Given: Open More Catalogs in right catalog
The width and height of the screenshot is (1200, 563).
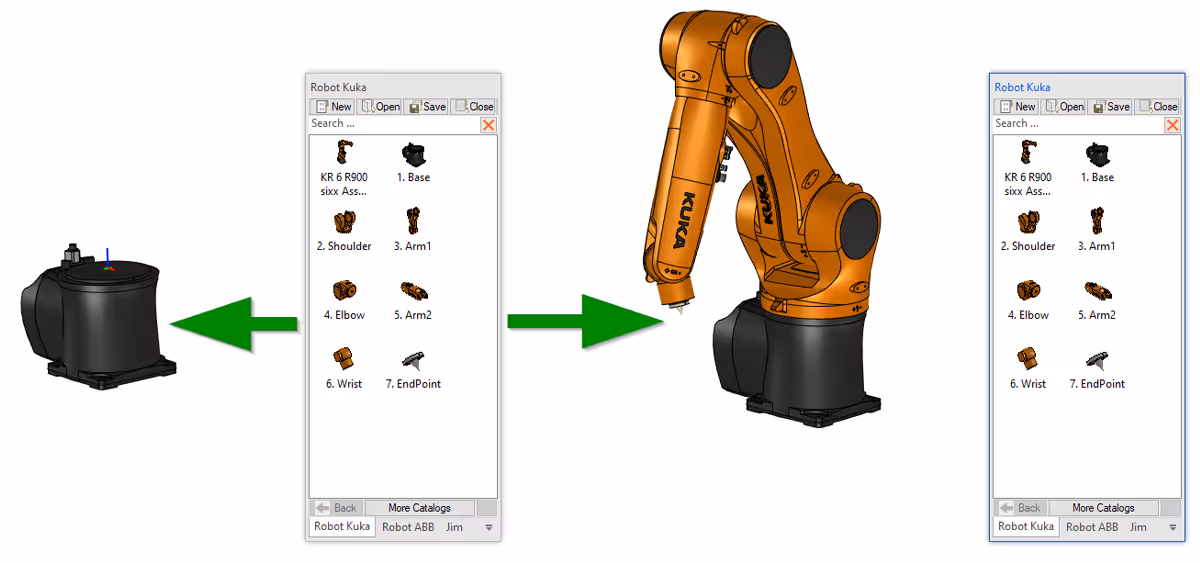Looking at the screenshot, I should [x=1104, y=508].
